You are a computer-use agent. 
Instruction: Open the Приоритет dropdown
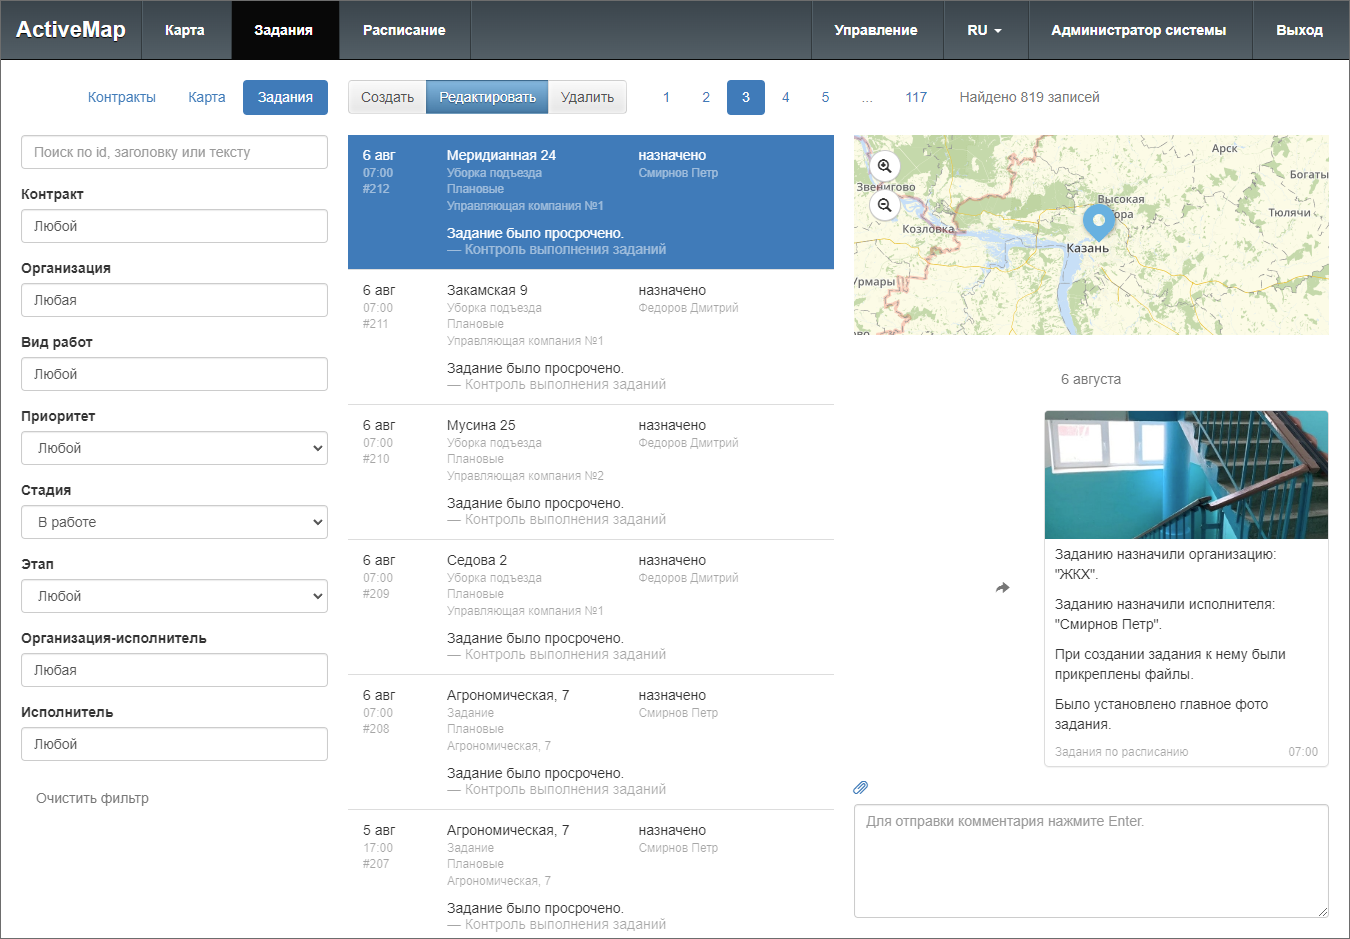(x=174, y=448)
